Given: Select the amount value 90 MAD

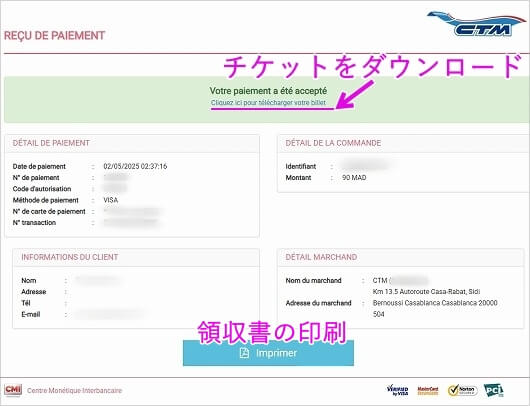Looking at the screenshot, I should [x=354, y=177].
